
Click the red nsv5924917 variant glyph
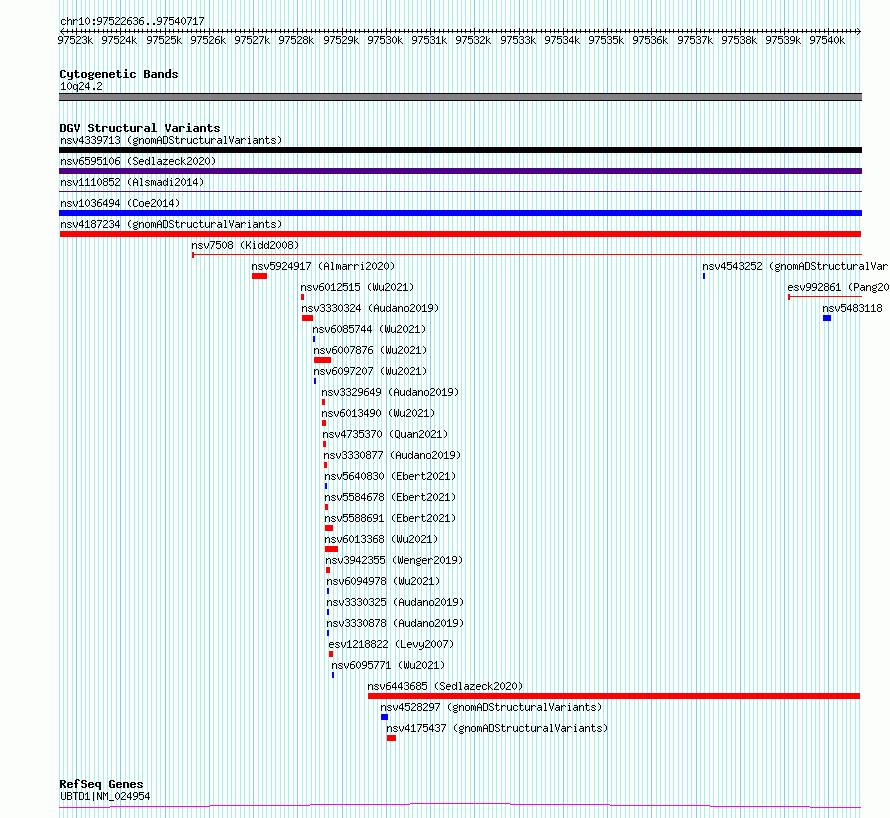pos(259,276)
